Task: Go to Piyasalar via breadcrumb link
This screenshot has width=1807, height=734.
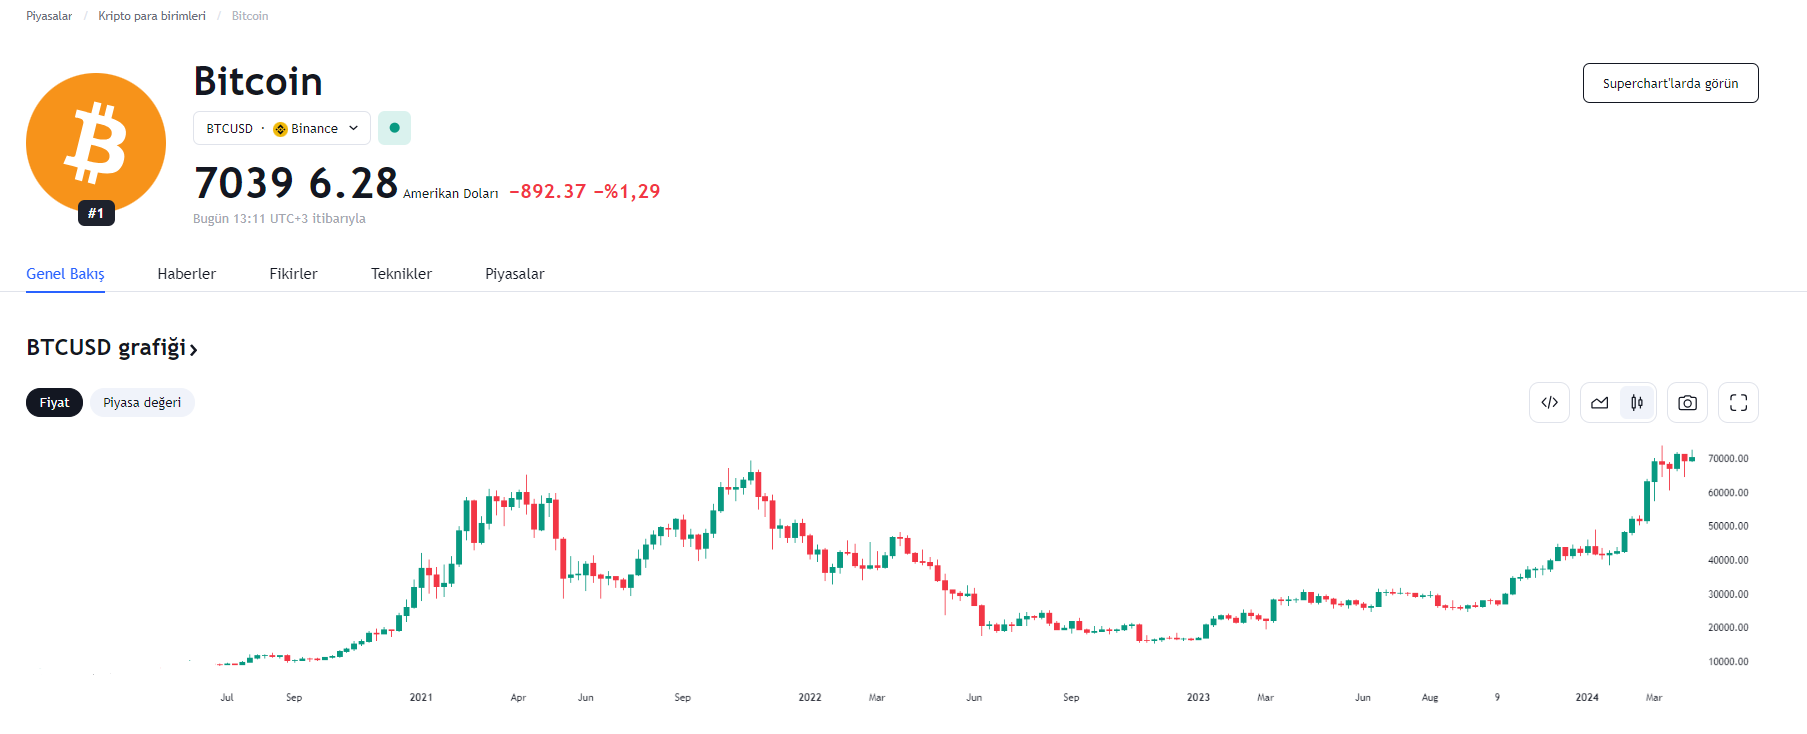Action: click(49, 15)
